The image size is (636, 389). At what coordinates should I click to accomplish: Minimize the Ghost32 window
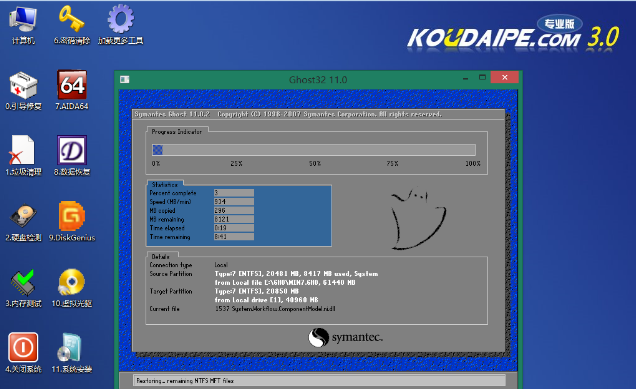(466, 78)
